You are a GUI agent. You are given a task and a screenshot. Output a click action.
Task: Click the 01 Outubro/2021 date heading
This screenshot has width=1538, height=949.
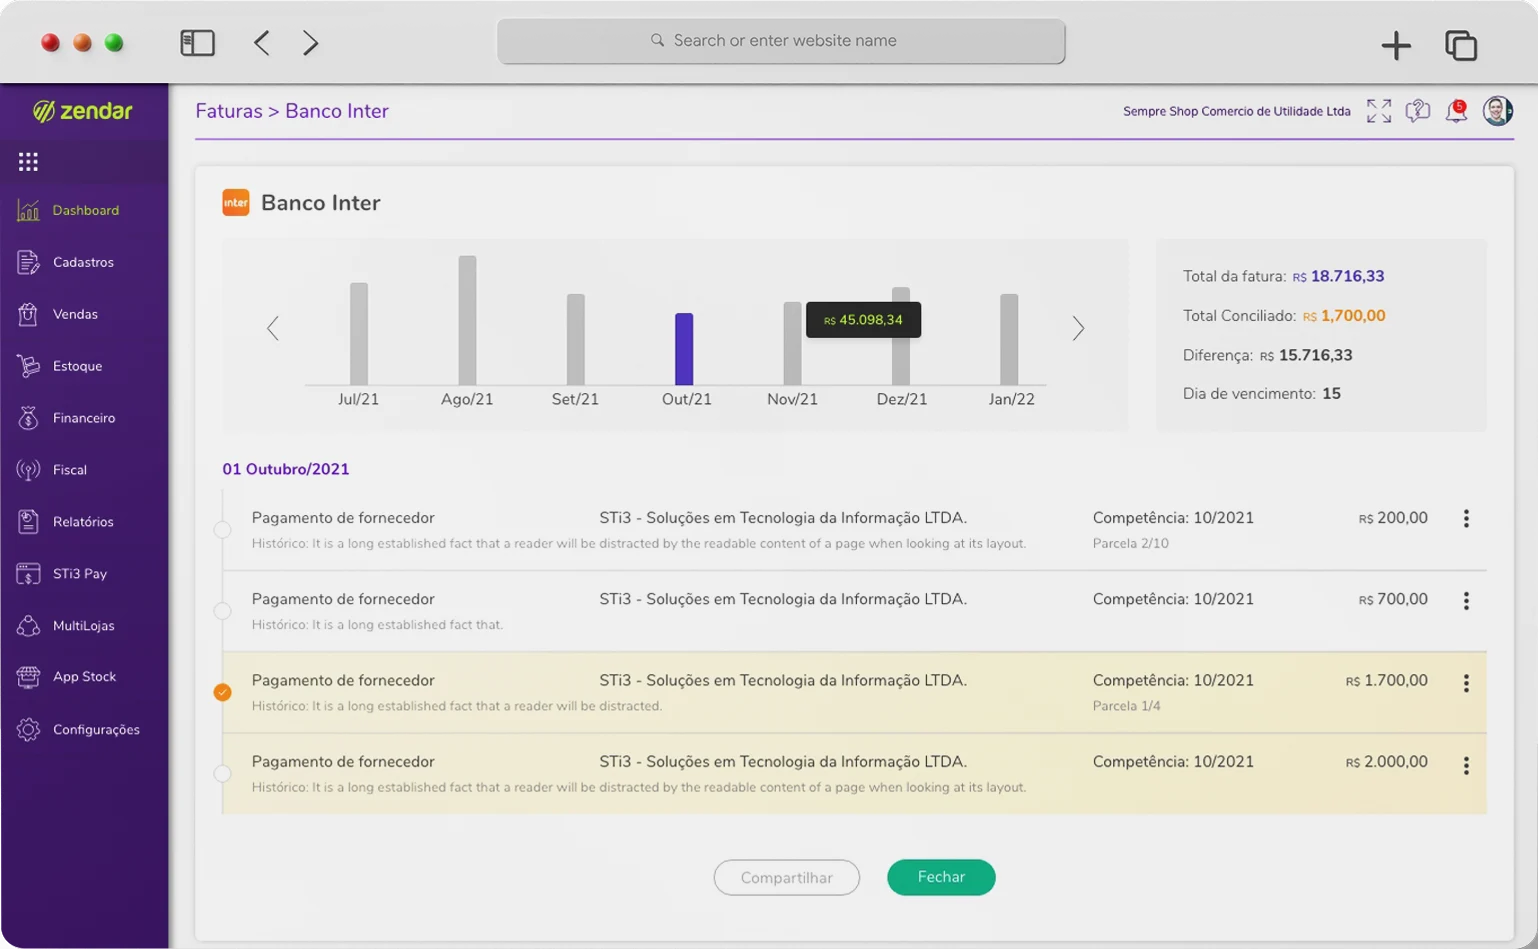click(286, 469)
